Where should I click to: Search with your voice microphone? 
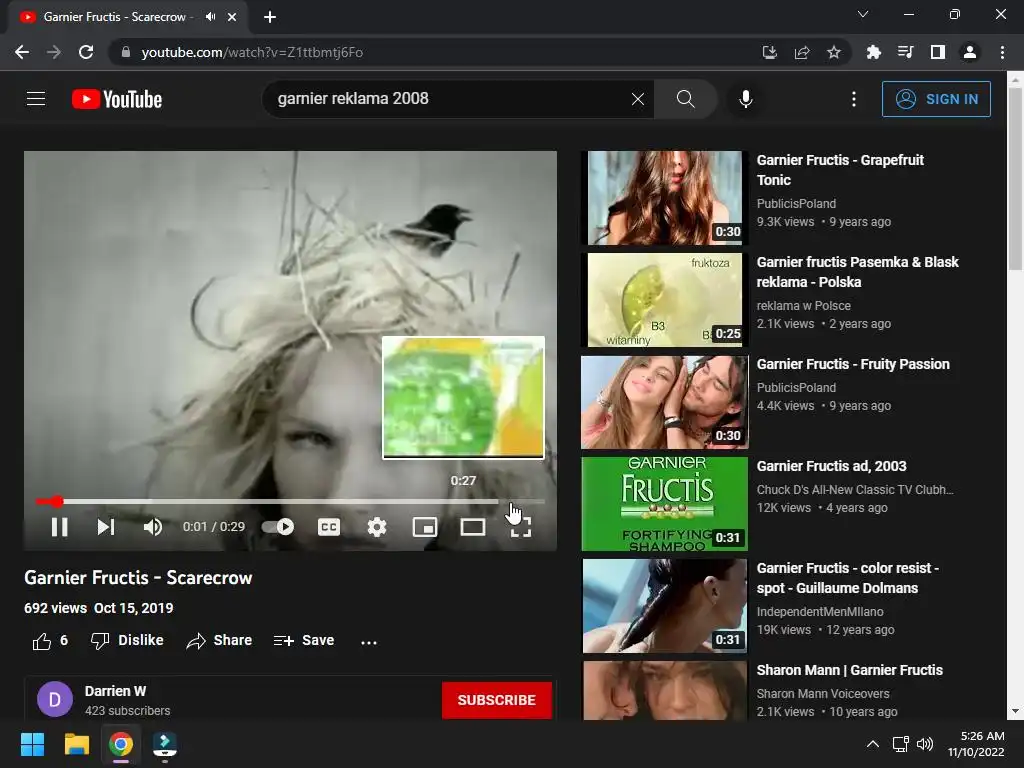746,99
